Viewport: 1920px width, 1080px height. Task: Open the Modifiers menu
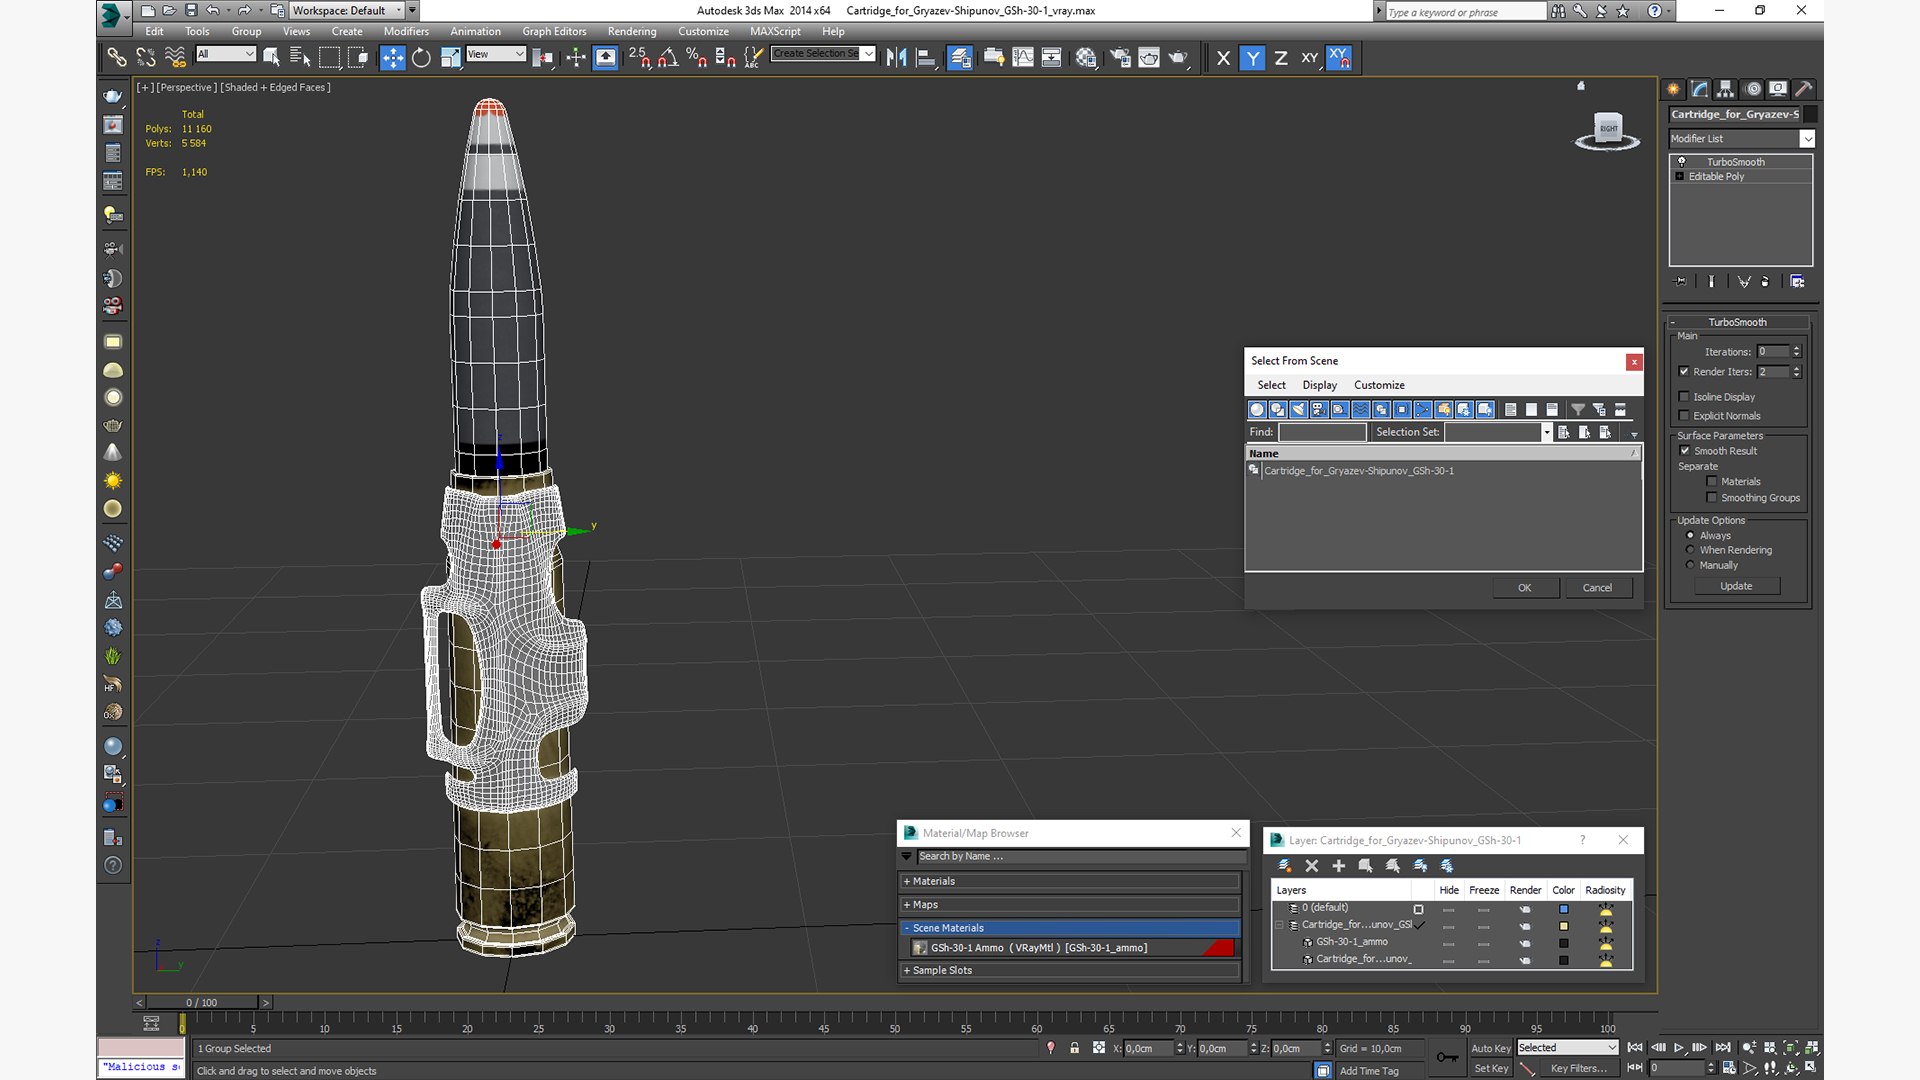(406, 31)
